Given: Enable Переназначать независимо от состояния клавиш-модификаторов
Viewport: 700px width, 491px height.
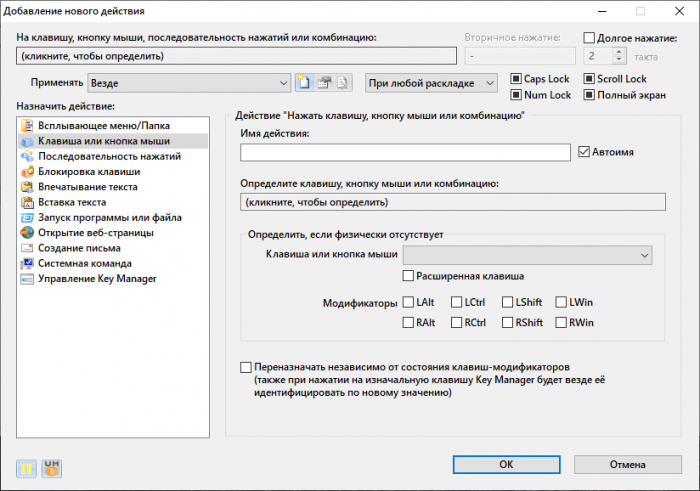Looking at the screenshot, I should point(246,367).
